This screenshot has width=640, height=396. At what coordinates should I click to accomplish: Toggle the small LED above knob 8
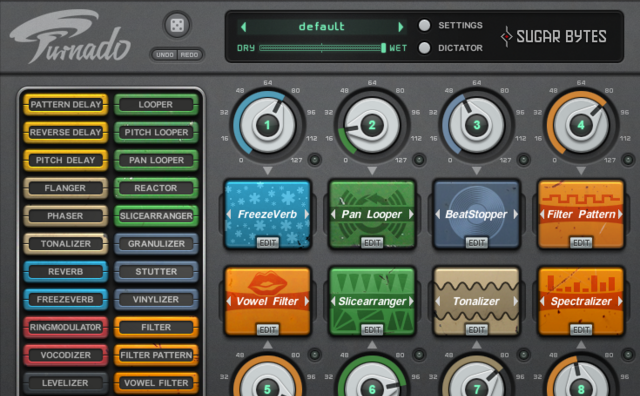[628, 354]
